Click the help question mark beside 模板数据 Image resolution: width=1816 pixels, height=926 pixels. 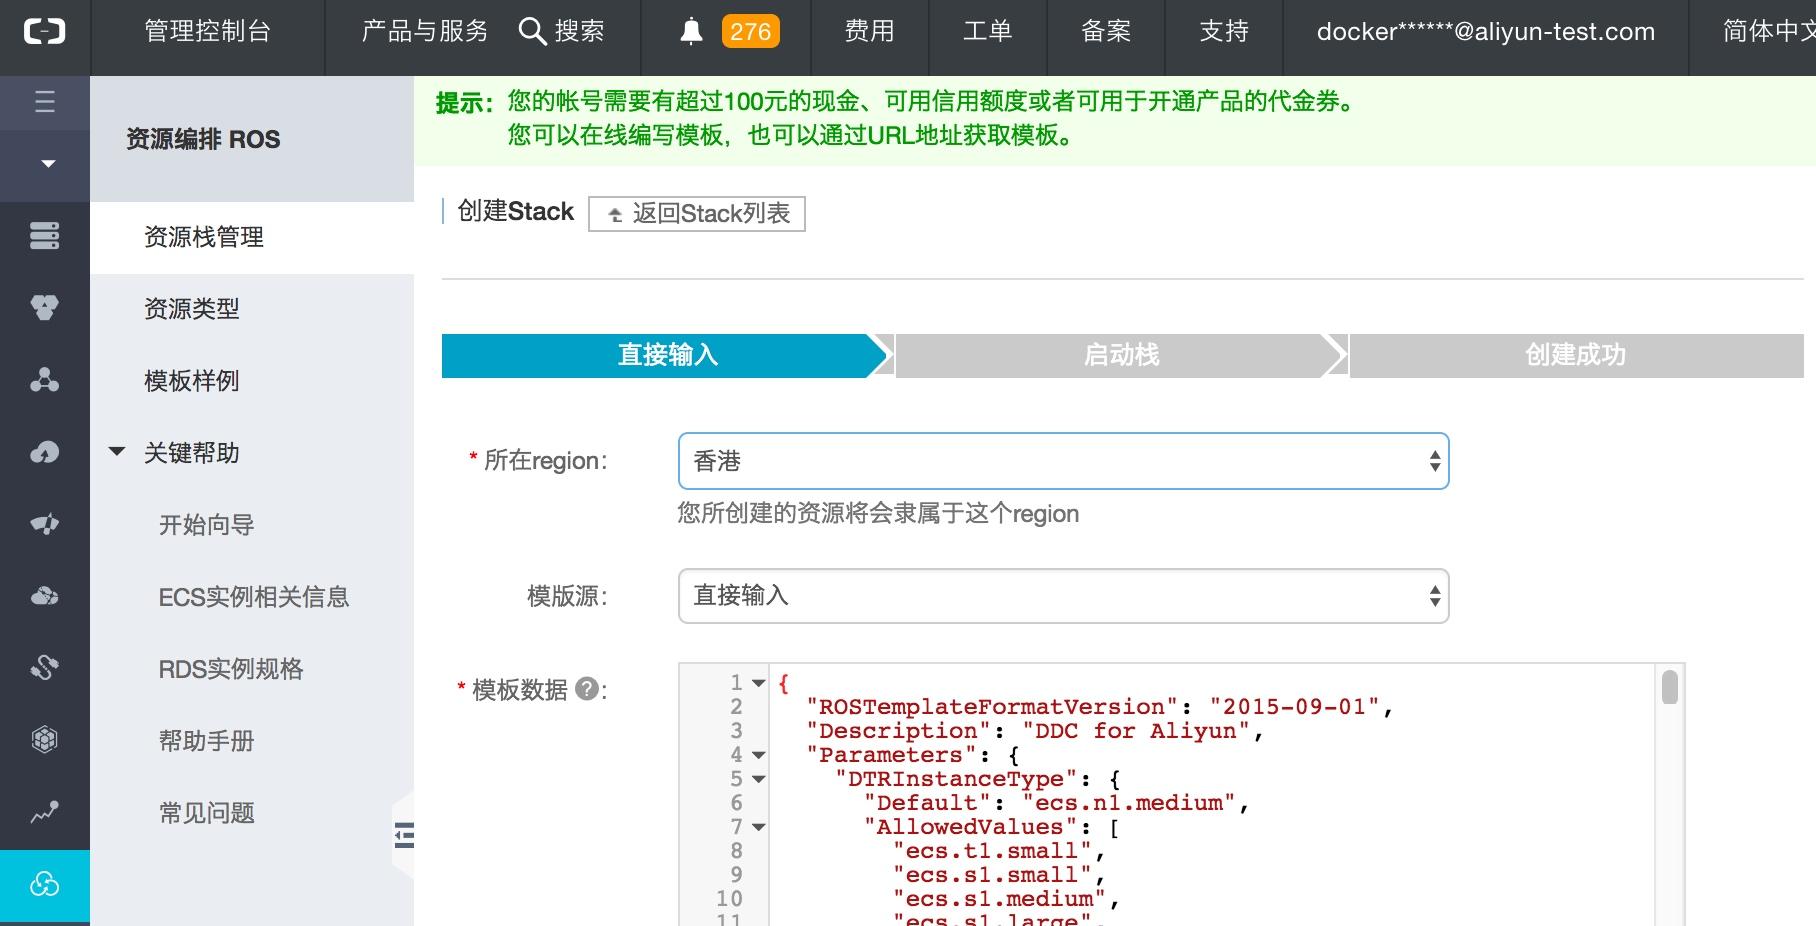click(588, 688)
